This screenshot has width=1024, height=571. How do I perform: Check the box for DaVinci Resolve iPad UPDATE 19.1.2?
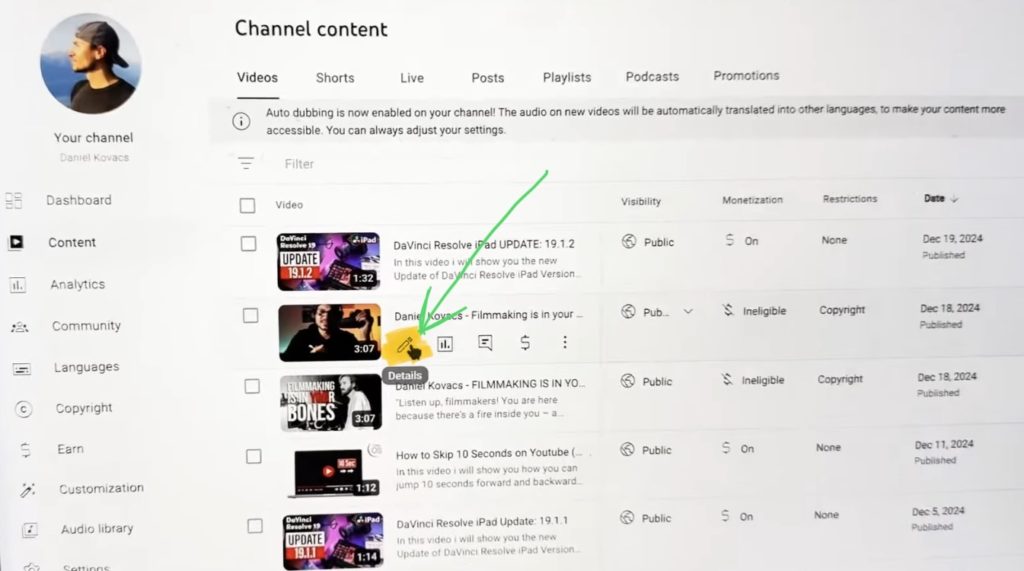click(248, 243)
